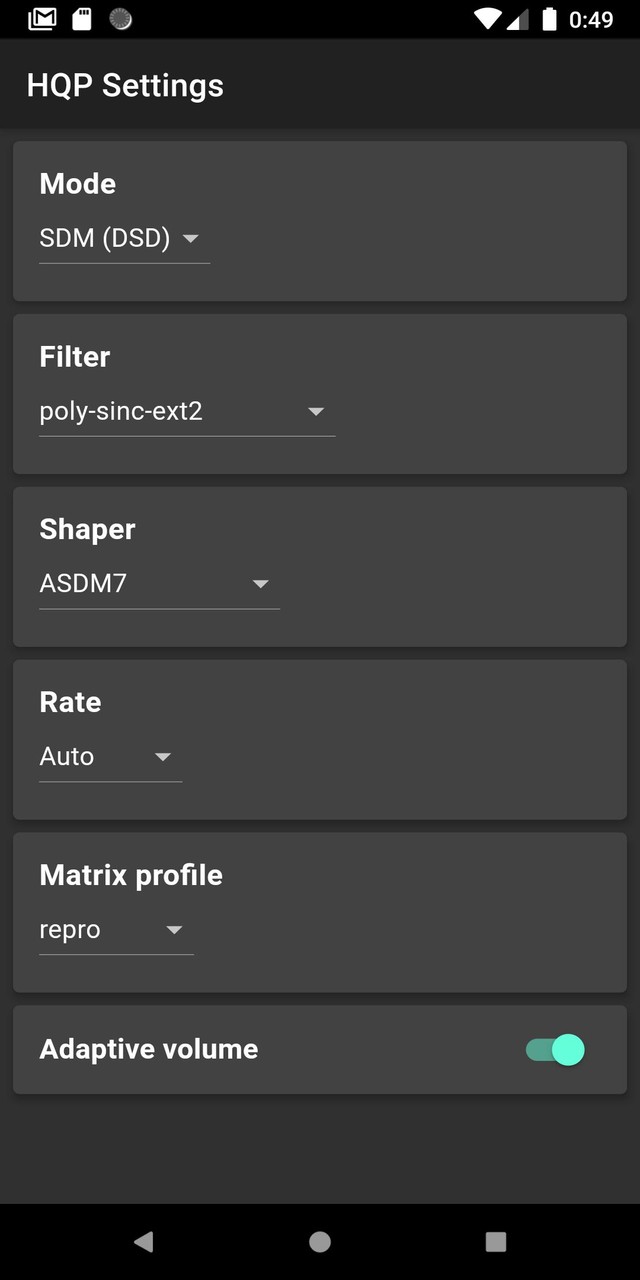Tap the Adaptive volume setting row
The image size is (640, 1280).
320,1049
